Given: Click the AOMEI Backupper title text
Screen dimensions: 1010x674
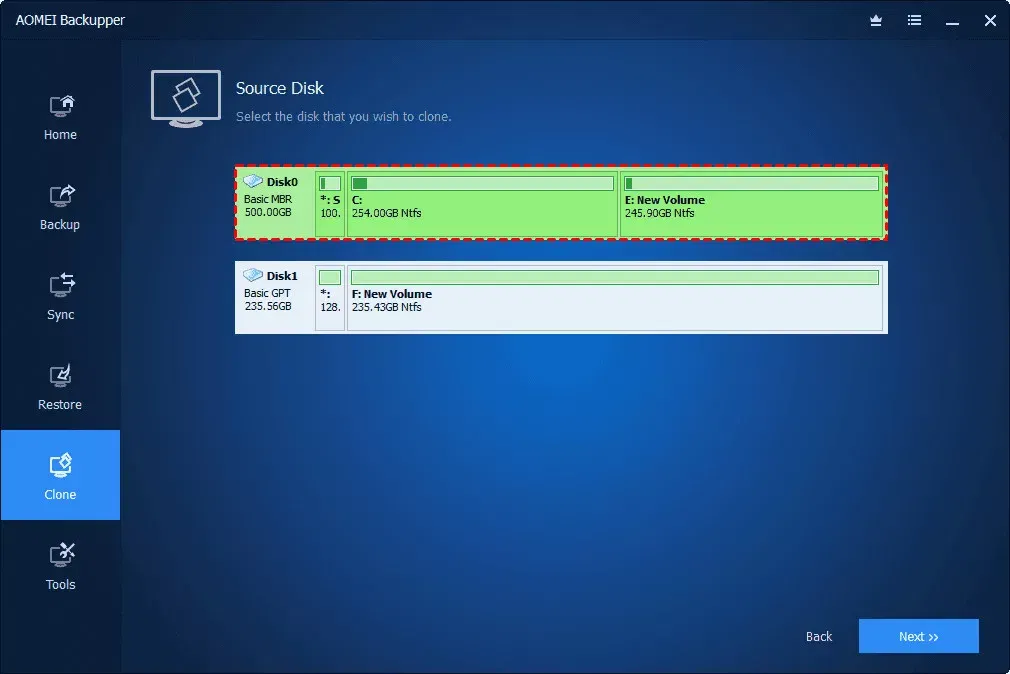Looking at the screenshot, I should (70, 20).
